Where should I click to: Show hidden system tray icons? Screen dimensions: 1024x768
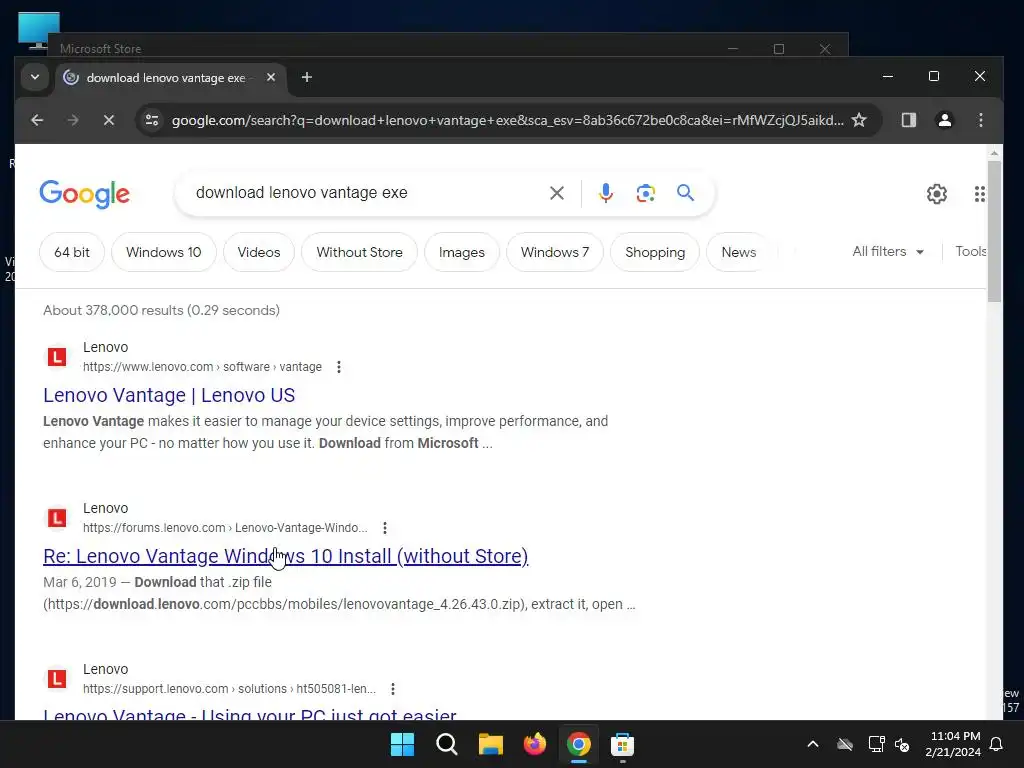click(812, 744)
